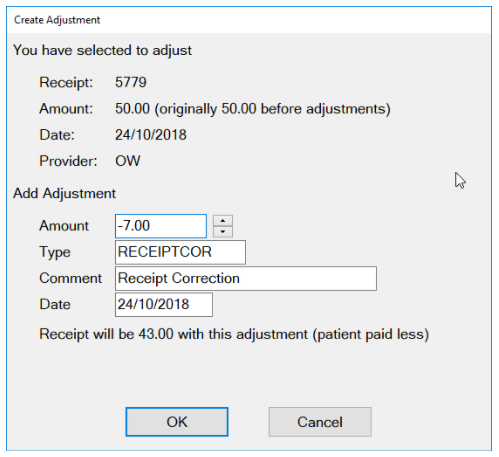Click the Receipt label text
Viewport: 499px width, 457px height.
click(66, 82)
